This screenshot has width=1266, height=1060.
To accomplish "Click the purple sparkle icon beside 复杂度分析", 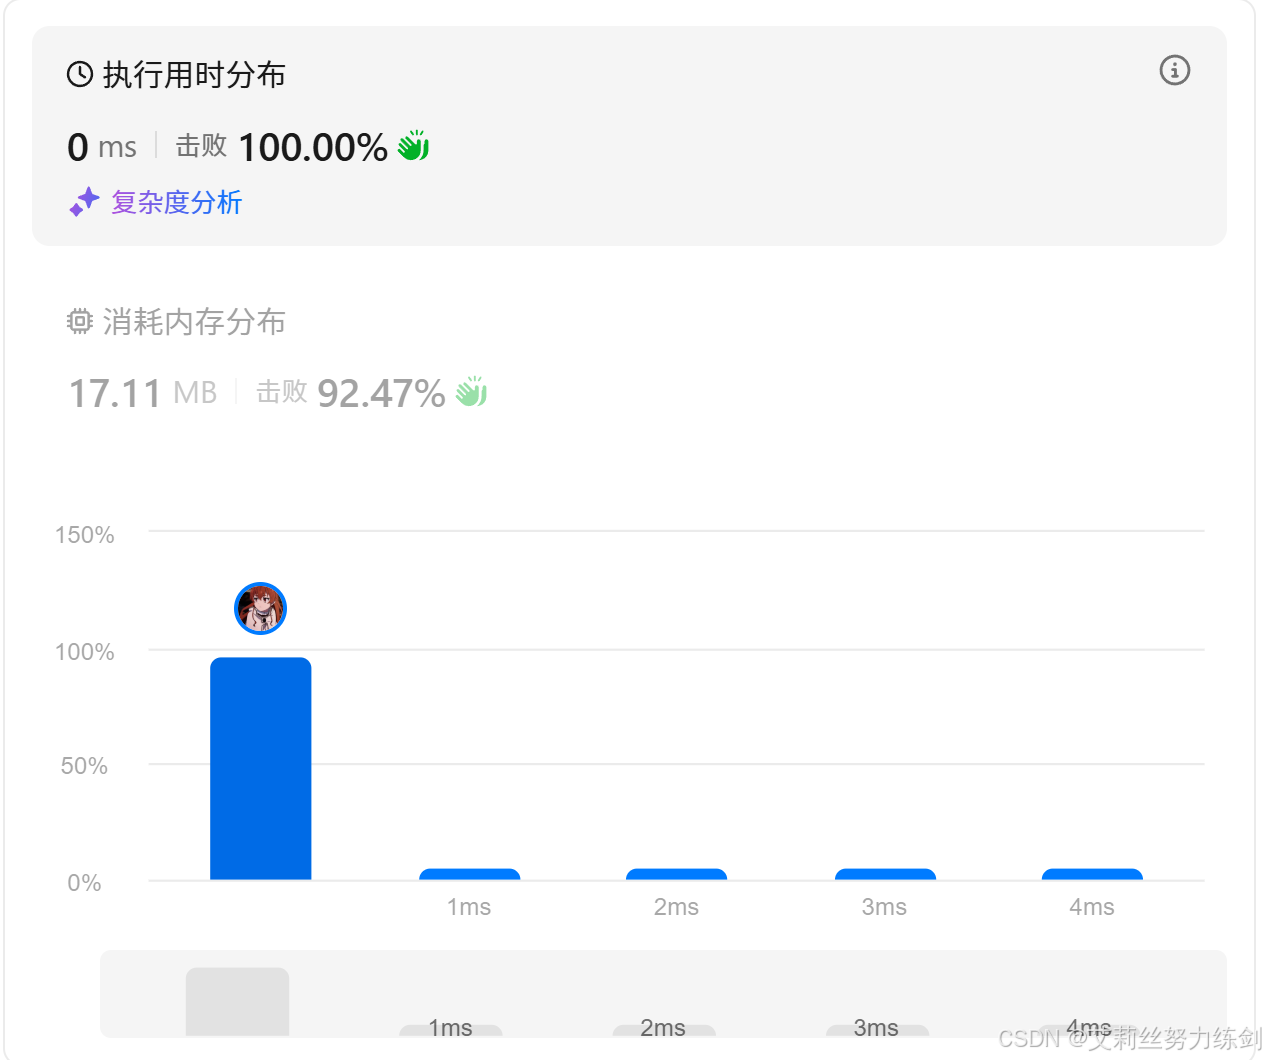I will pyautogui.click(x=84, y=201).
